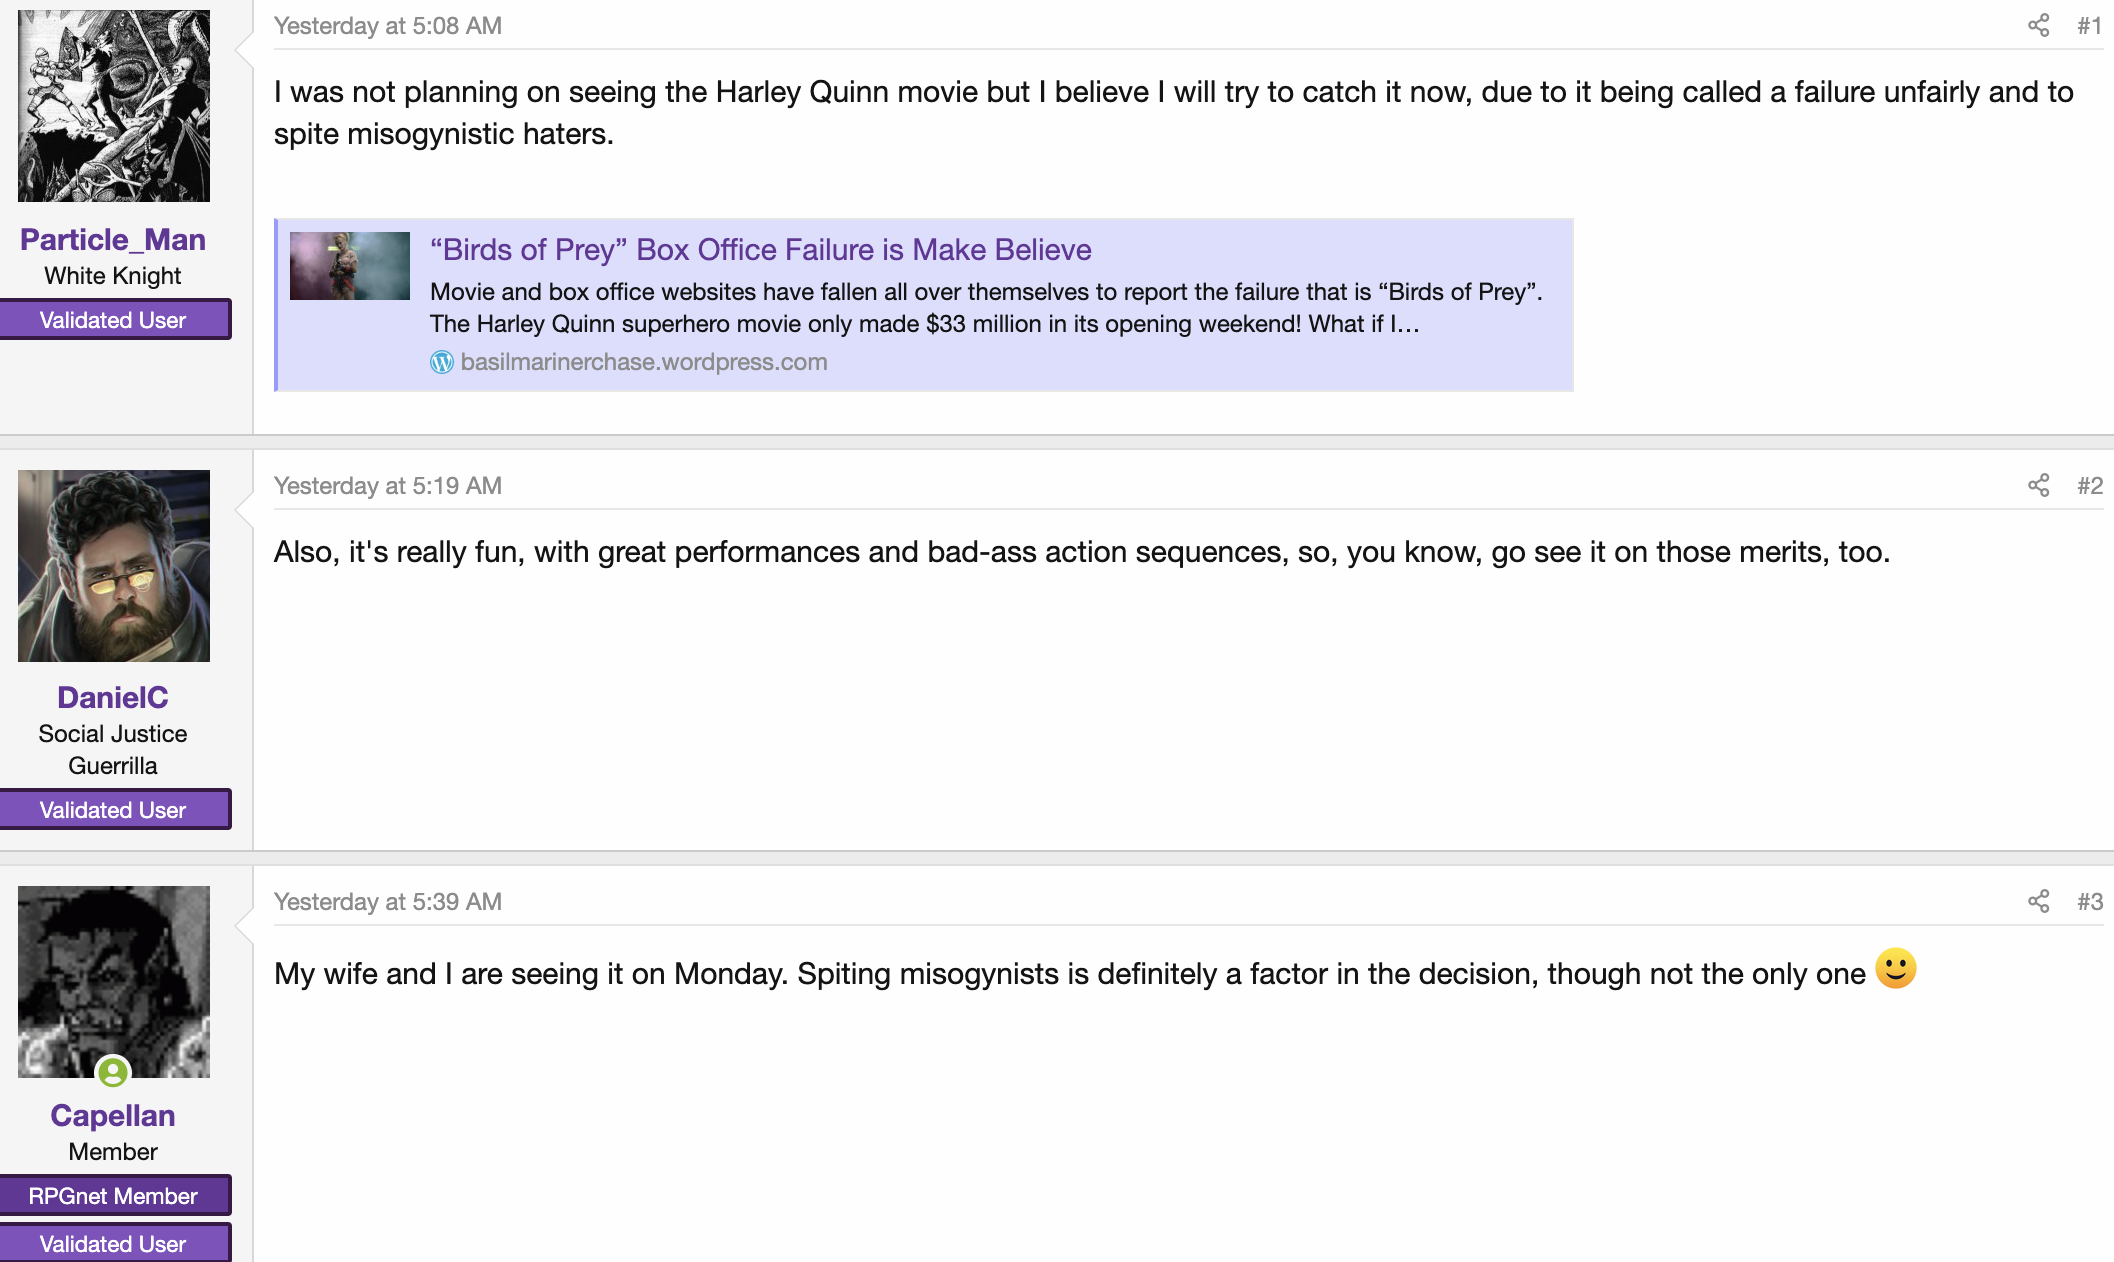This screenshot has height=1262, width=2114.
Task: Click the "Yesterday at 5:19 AM" timestamp
Action: pos(388,486)
